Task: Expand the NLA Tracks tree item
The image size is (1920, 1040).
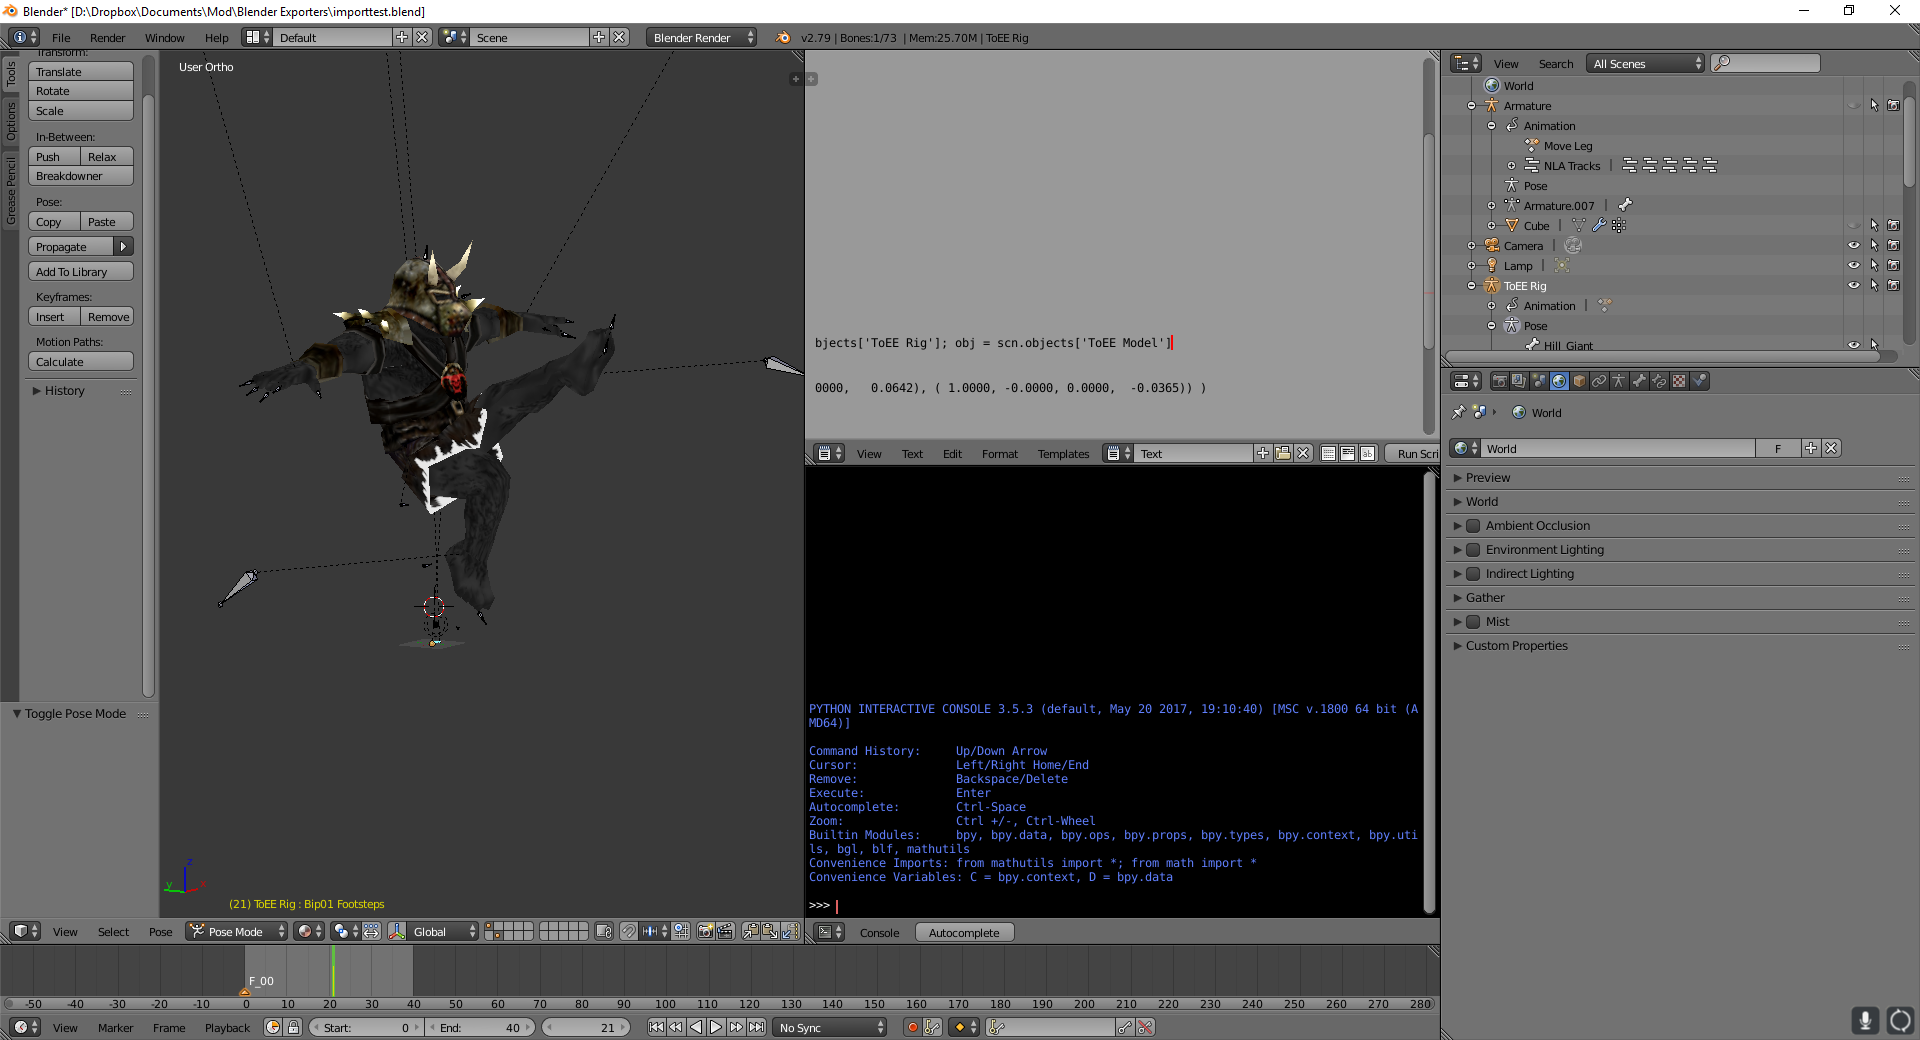Action: (1511, 166)
